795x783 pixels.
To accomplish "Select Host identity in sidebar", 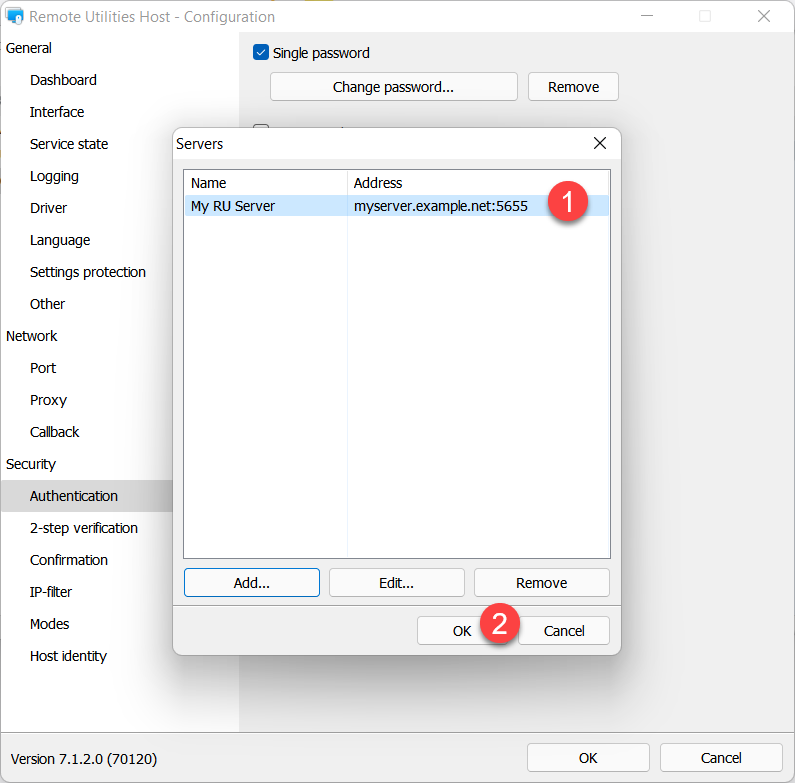I will click(x=68, y=656).
